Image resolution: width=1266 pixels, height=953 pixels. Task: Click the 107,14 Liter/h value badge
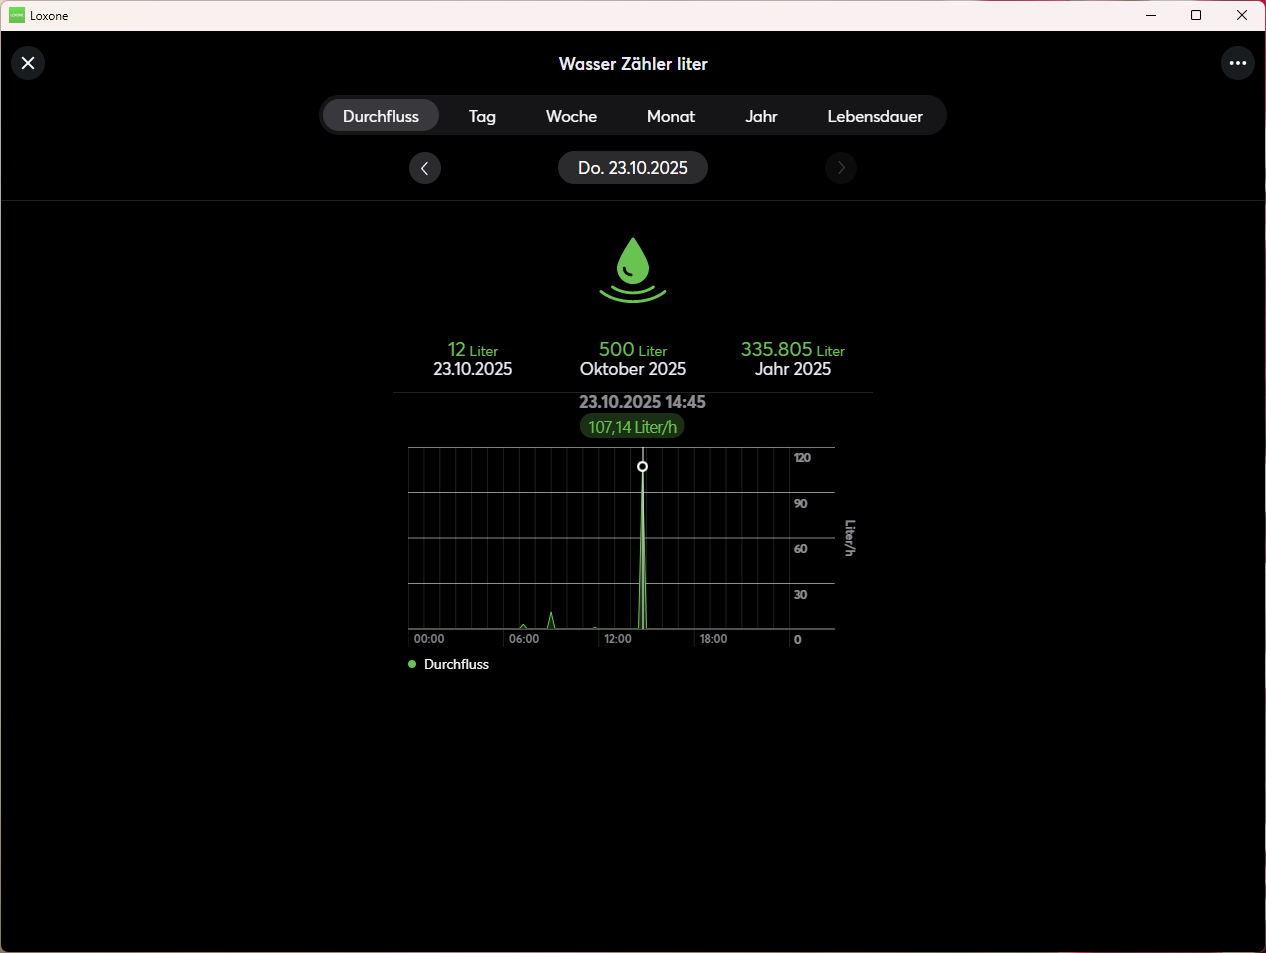(632, 427)
